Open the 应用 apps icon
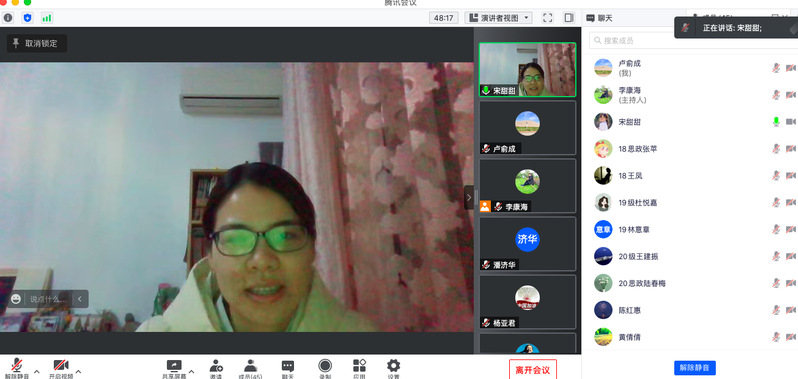 coord(359,365)
